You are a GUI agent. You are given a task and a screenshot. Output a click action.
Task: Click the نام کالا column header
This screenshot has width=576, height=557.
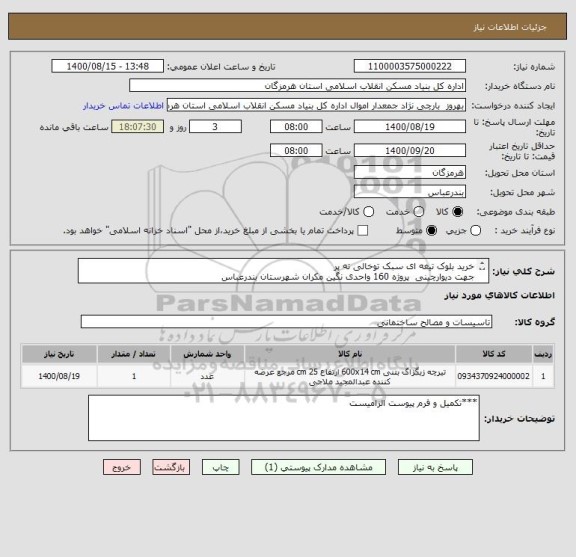coord(350,354)
